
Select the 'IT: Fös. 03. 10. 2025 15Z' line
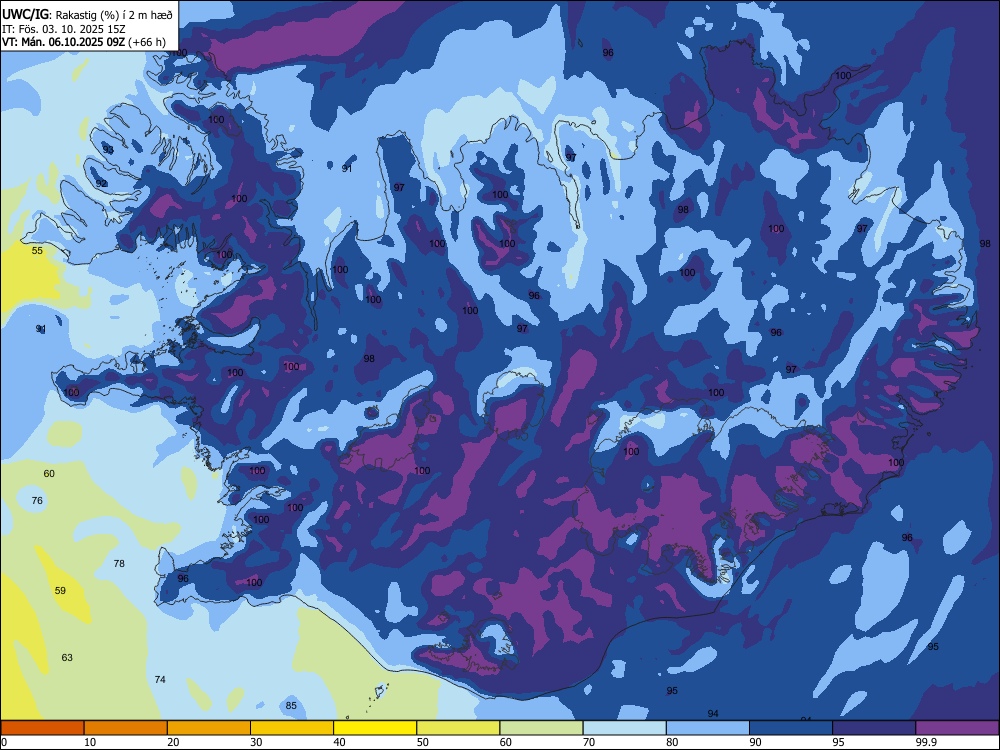(x=63, y=29)
